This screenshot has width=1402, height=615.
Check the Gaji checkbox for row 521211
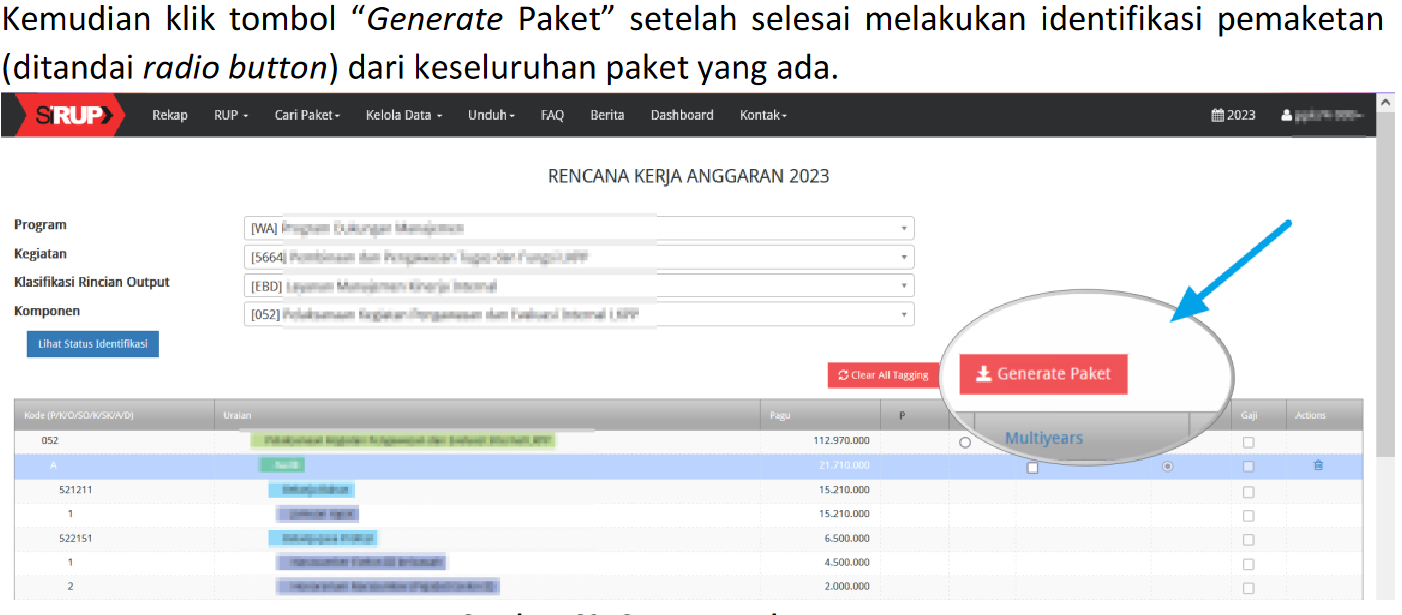(1248, 491)
